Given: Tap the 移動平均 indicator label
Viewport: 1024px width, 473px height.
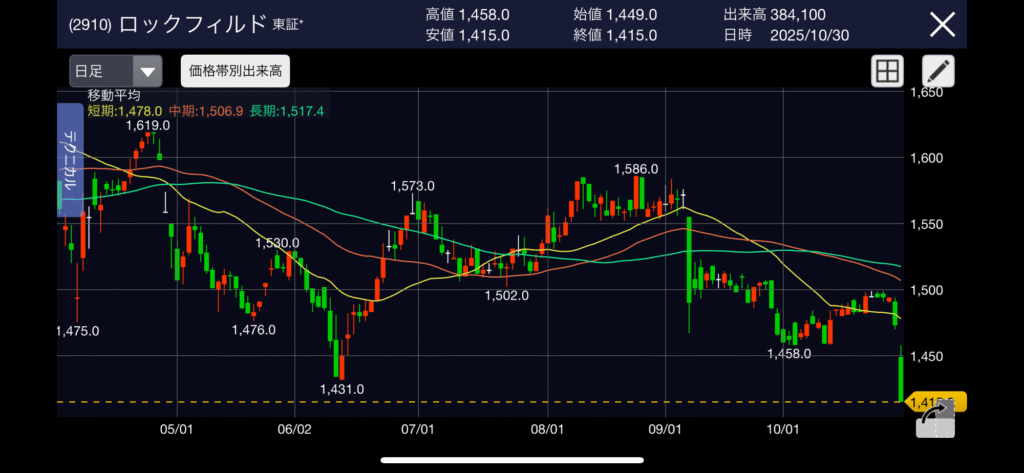Looking at the screenshot, I should [x=114, y=95].
